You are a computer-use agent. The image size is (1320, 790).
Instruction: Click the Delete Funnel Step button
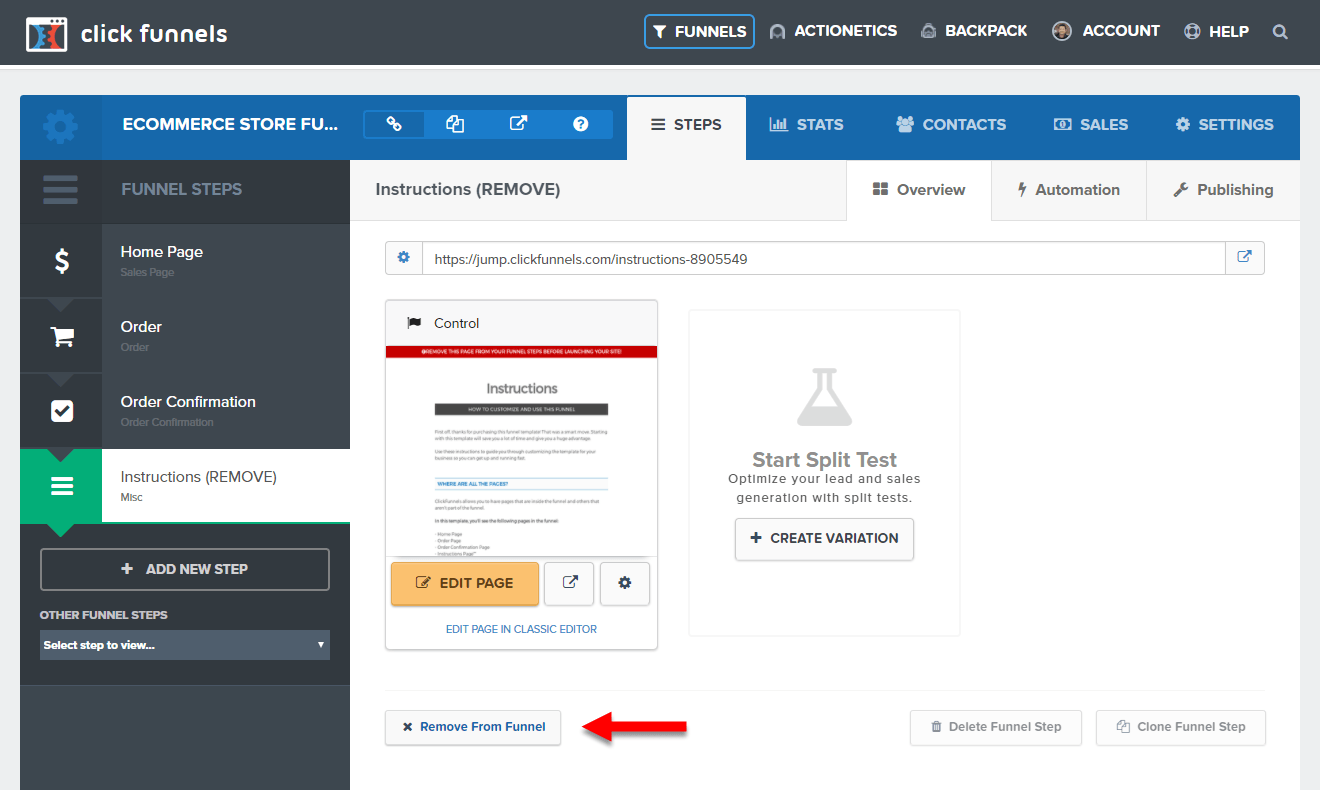pyautogui.click(x=996, y=727)
